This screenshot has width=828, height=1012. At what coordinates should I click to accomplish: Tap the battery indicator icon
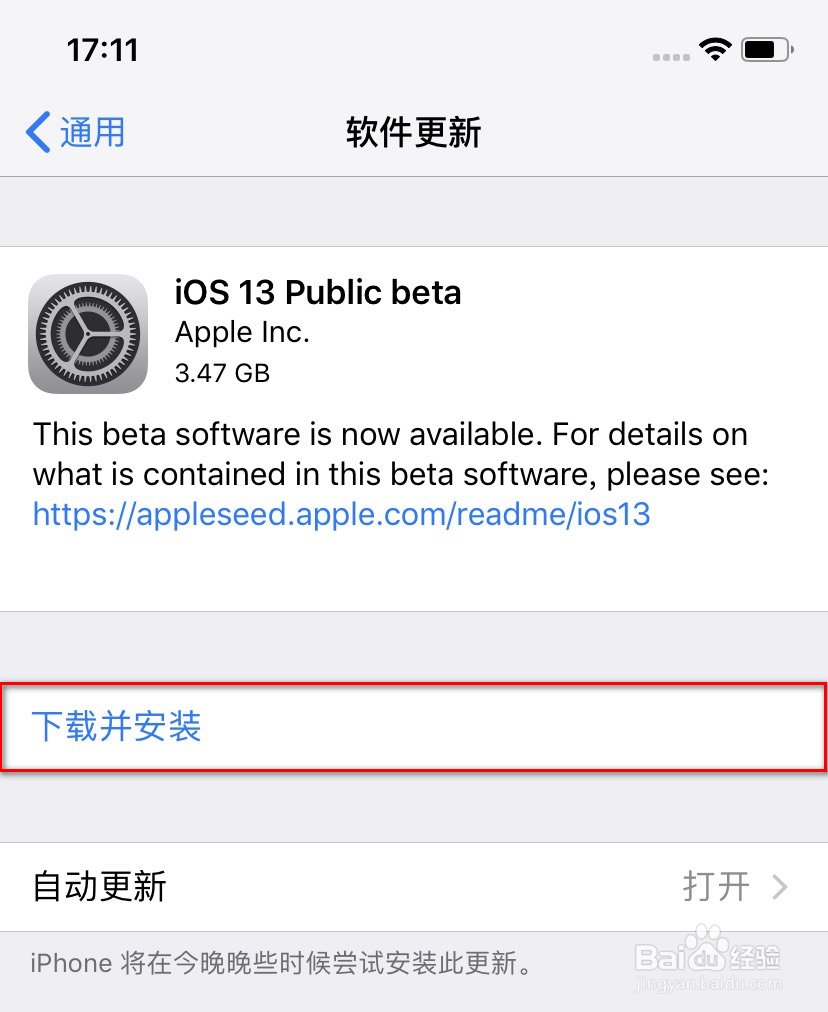pos(768,47)
